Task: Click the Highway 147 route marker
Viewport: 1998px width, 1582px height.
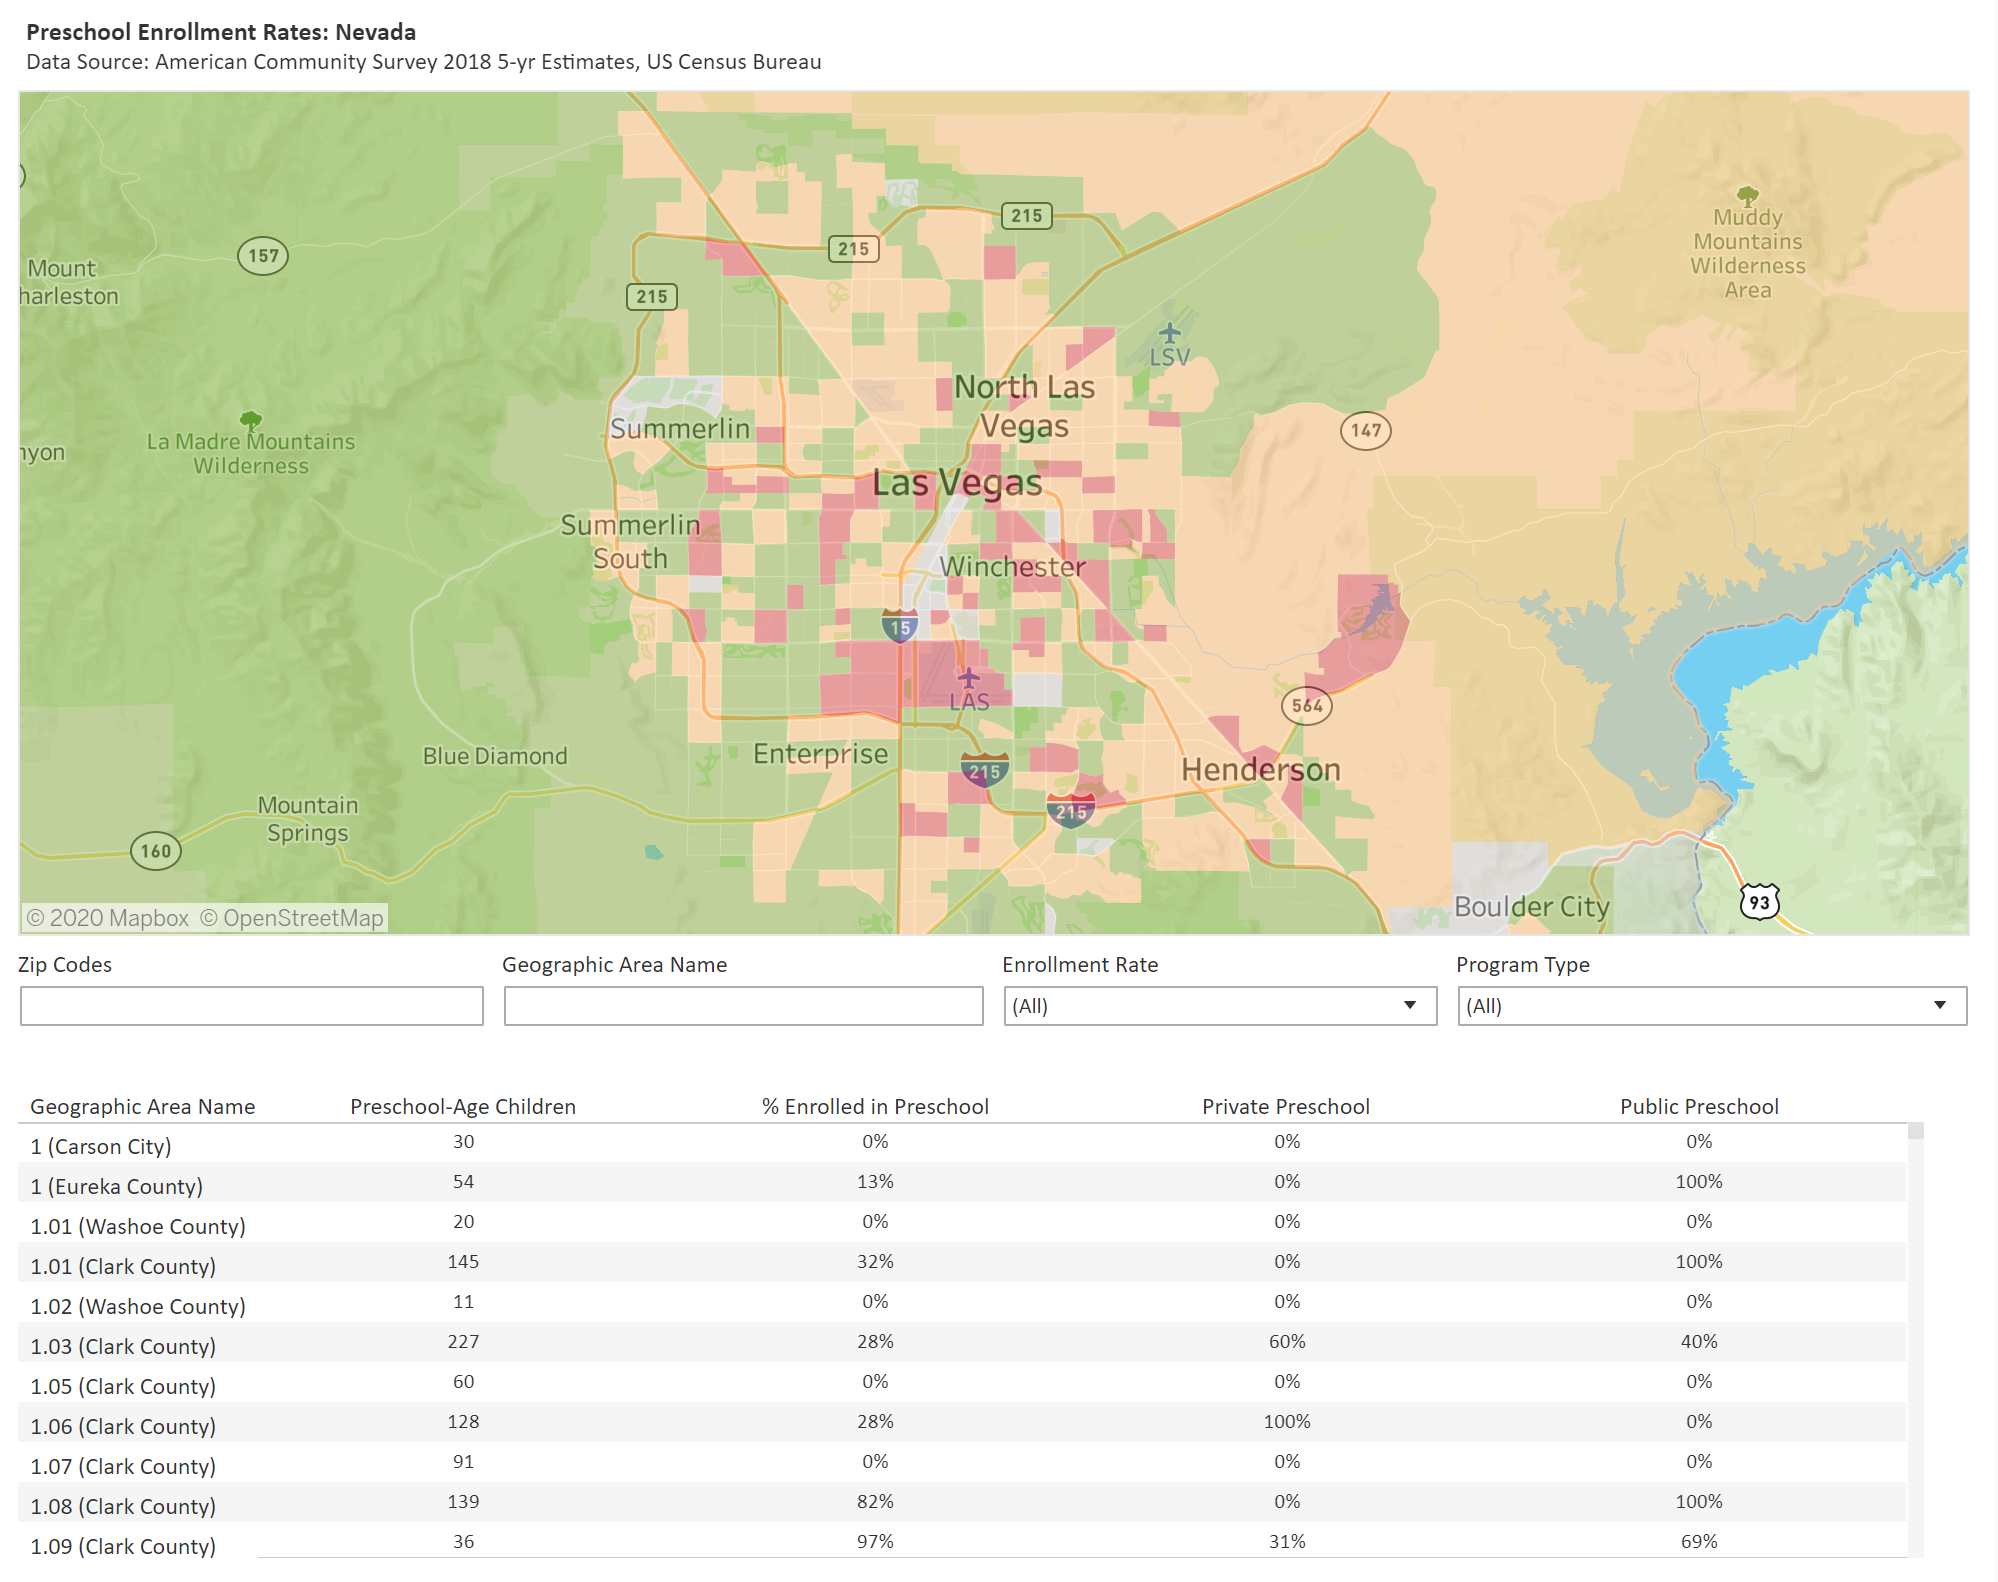Action: click(x=1365, y=431)
